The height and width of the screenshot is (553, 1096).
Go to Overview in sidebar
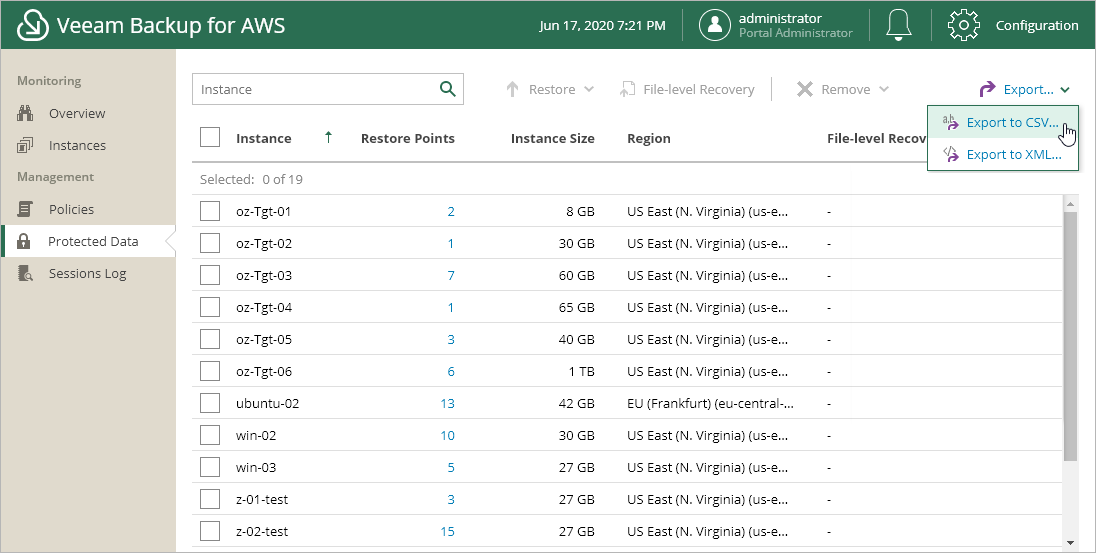coord(77,113)
